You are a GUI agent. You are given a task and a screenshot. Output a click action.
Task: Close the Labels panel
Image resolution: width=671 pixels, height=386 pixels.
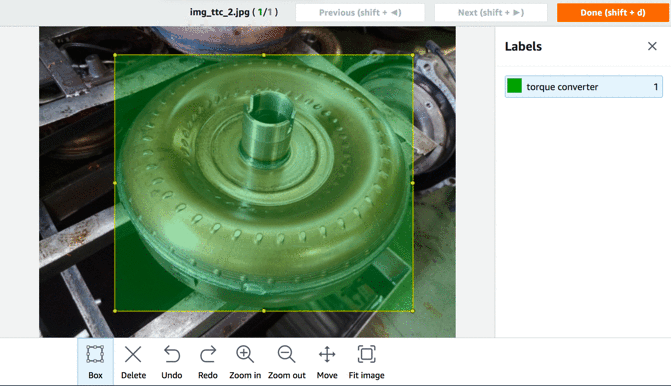coord(652,46)
